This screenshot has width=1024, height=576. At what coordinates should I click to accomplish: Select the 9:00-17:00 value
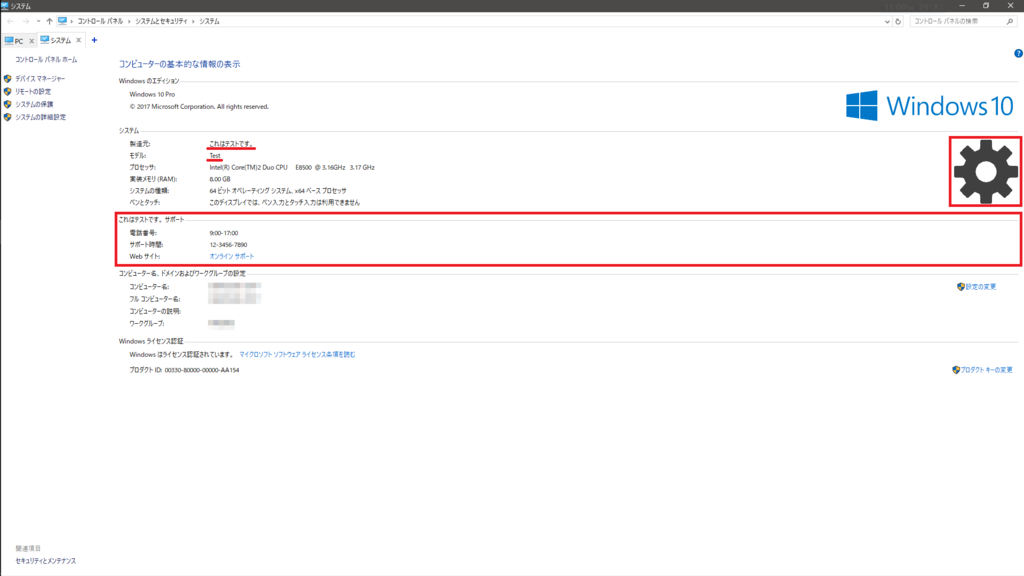(223, 233)
